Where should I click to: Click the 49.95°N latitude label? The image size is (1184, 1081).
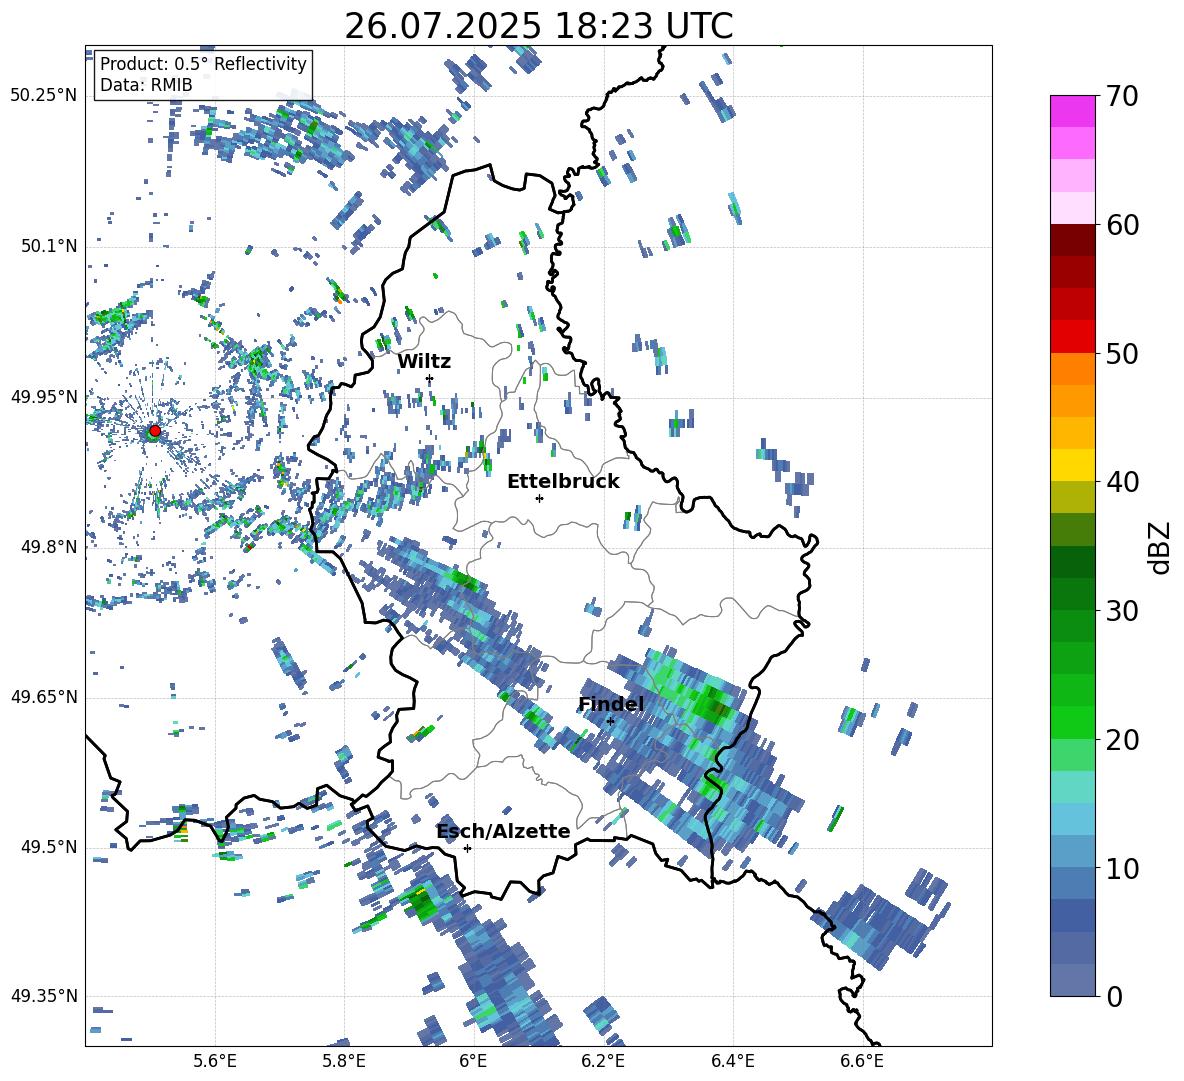point(44,397)
